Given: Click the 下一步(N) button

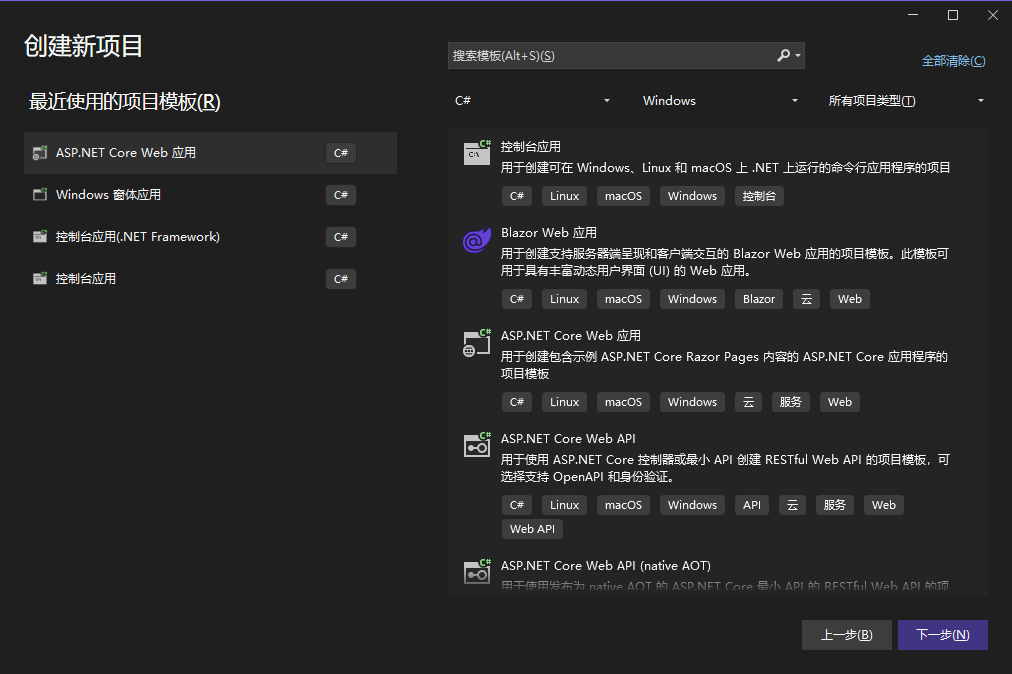Looking at the screenshot, I should click(942, 635).
